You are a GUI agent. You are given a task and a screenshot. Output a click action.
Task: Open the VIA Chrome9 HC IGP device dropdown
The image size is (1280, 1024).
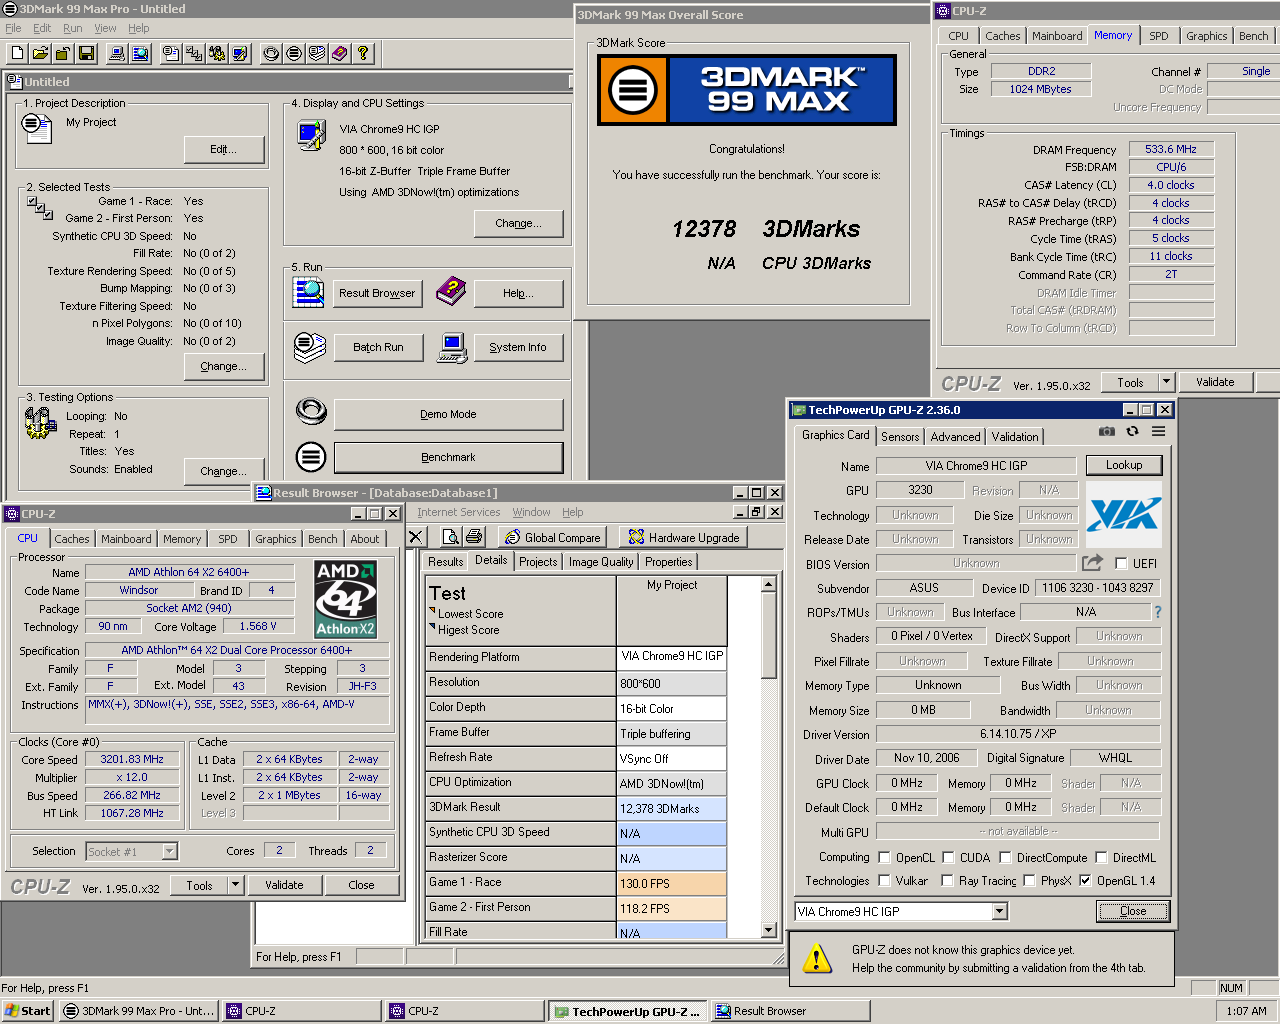pyautogui.click(x=999, y=911)
